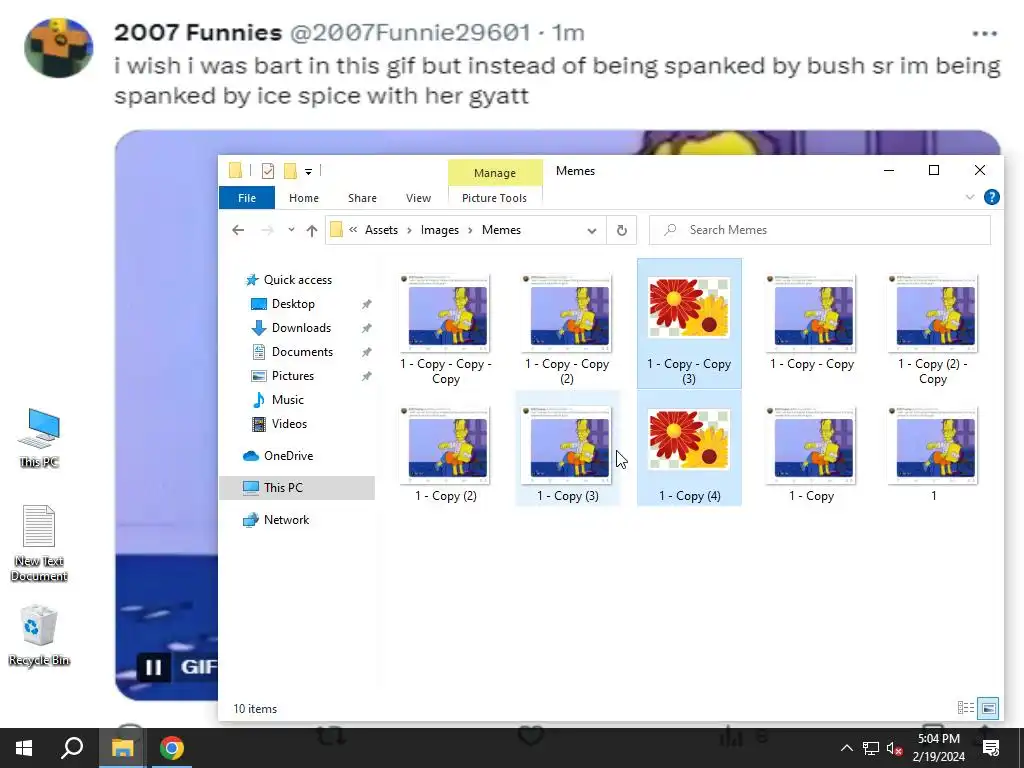Screen dimensions: 1024x768
Task: Show hidden breadcrumb path chevron
Action: 353,230
